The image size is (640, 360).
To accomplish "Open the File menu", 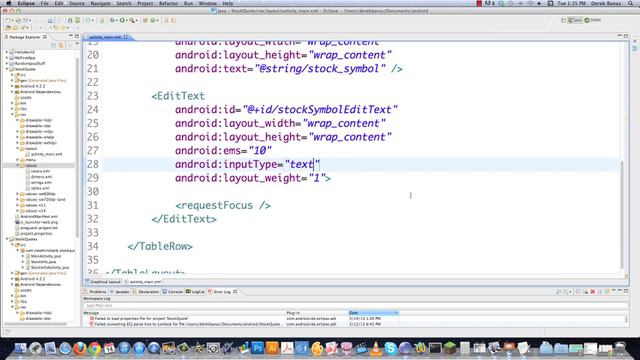I will [44, 3].
